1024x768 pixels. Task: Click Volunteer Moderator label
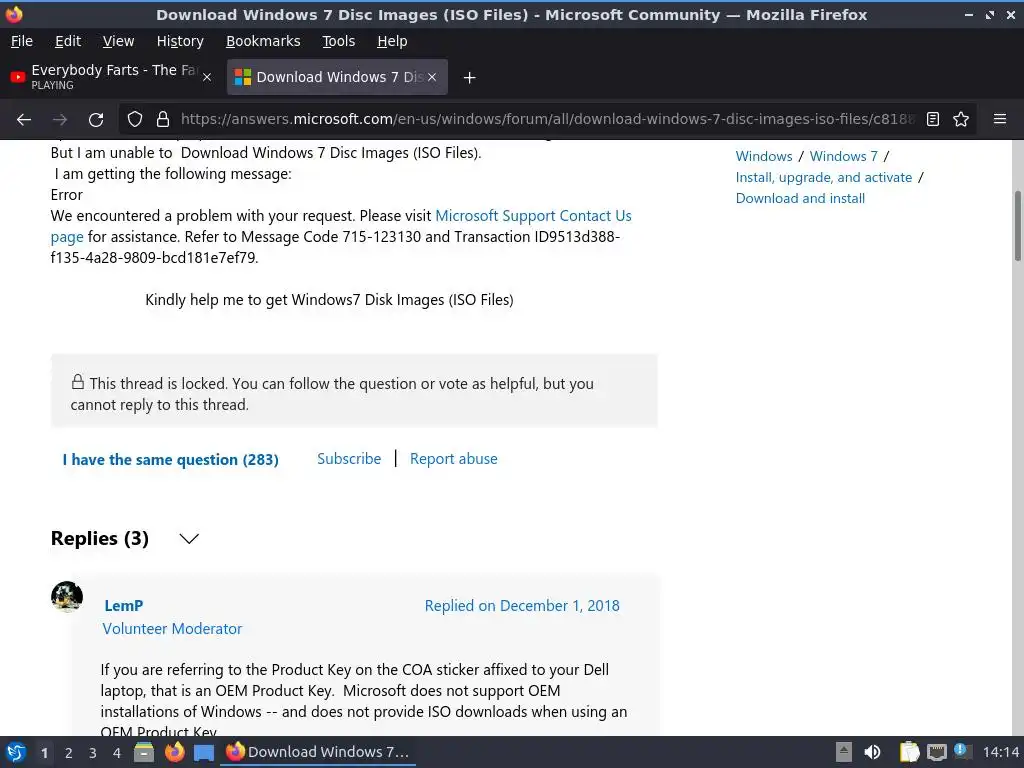coord(172,629)
